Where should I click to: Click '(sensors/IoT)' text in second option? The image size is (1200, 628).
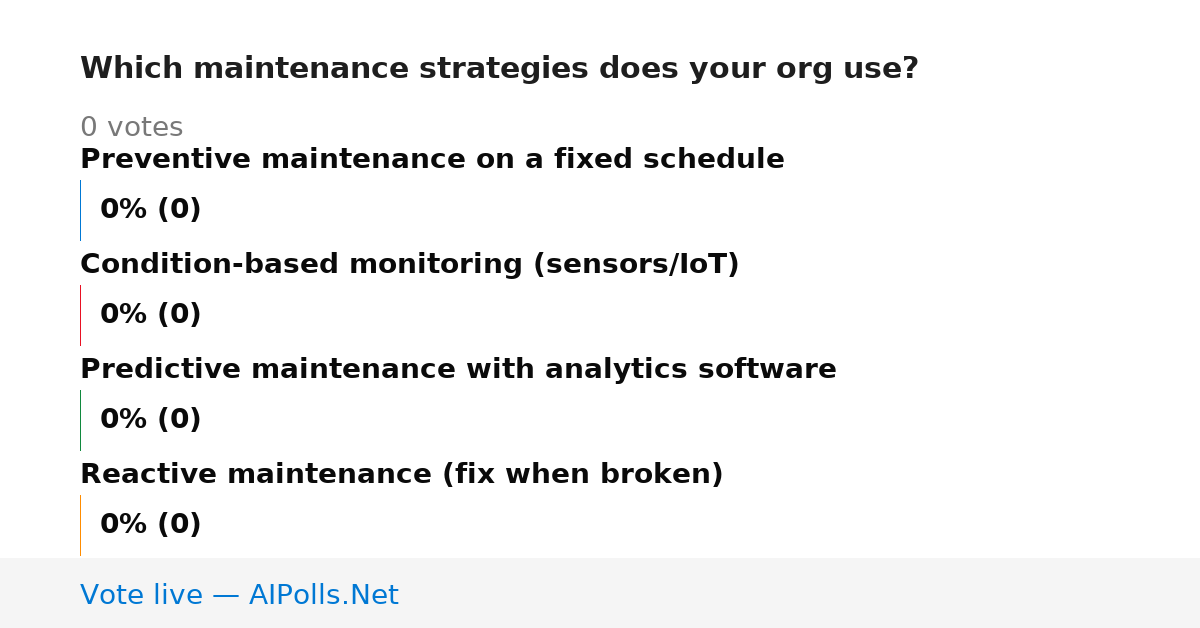click(636, 265)
